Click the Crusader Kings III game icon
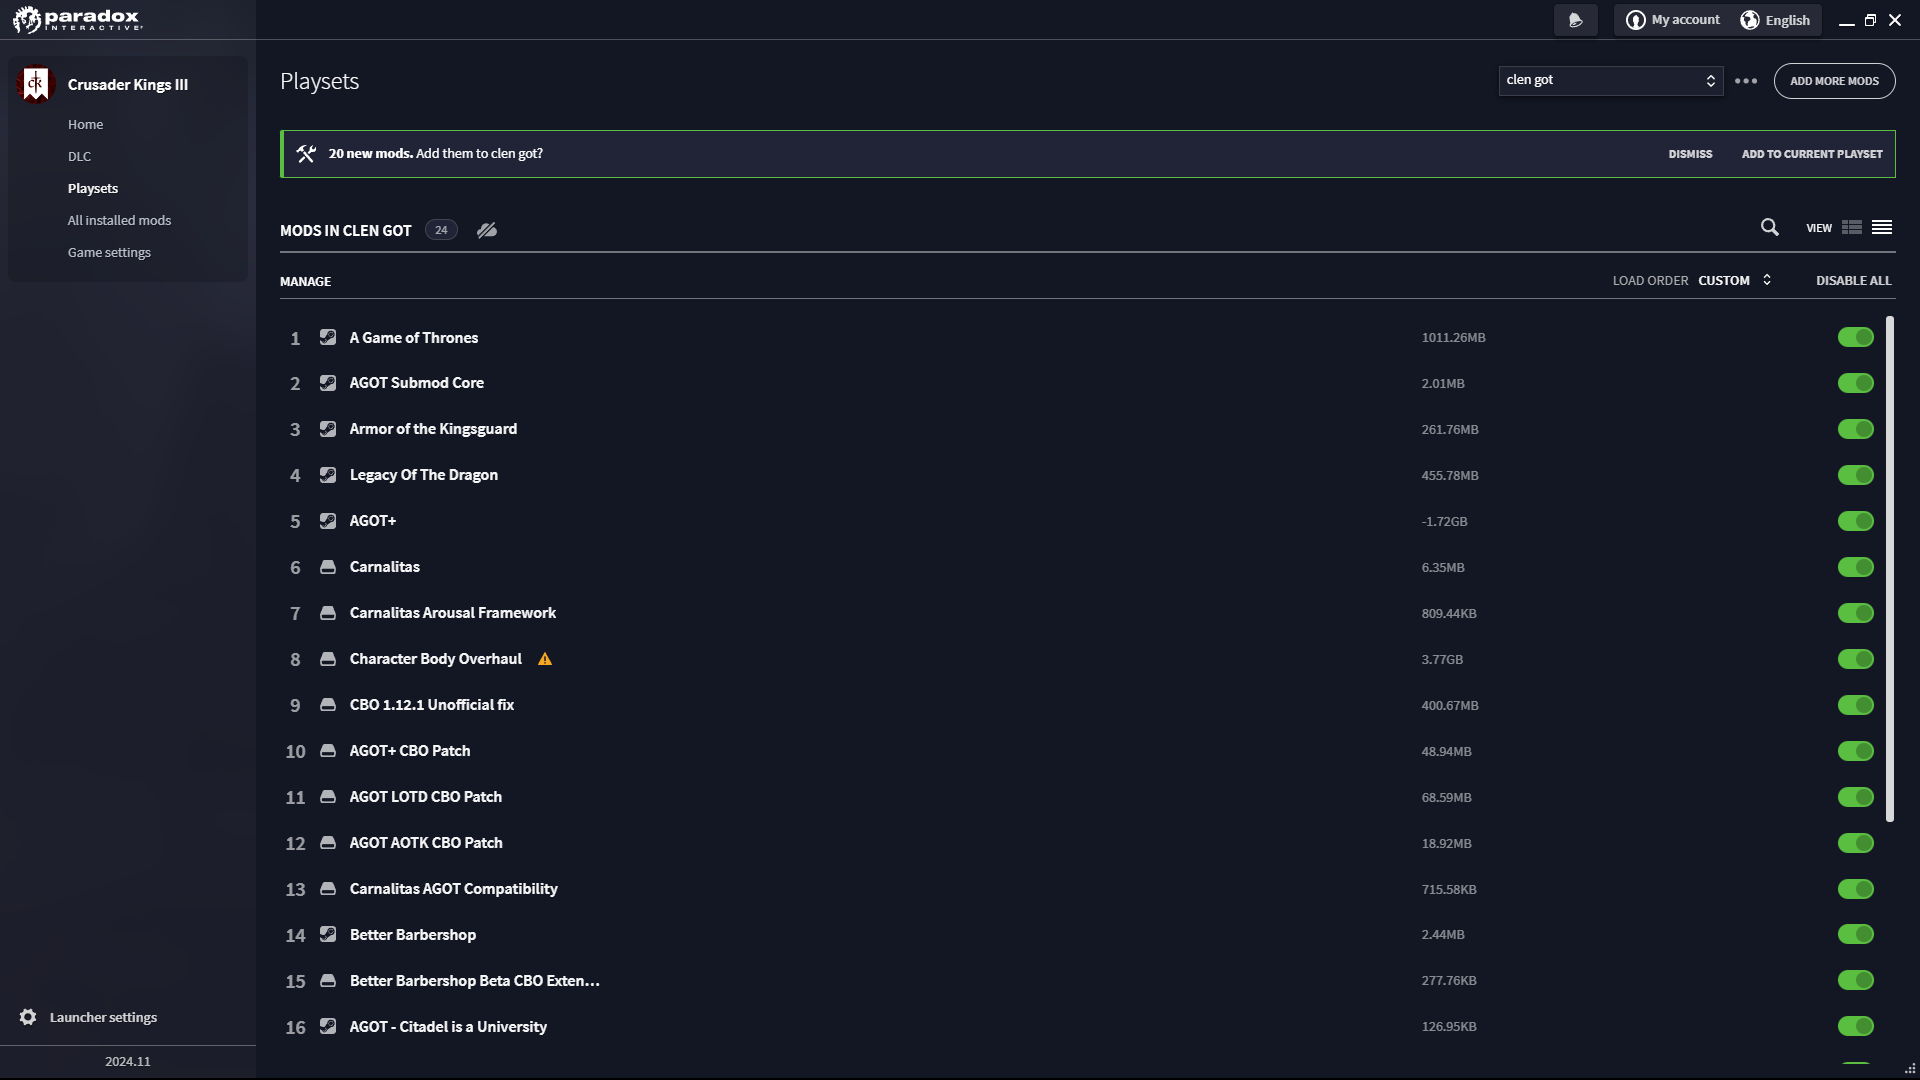 click(35, 84)
